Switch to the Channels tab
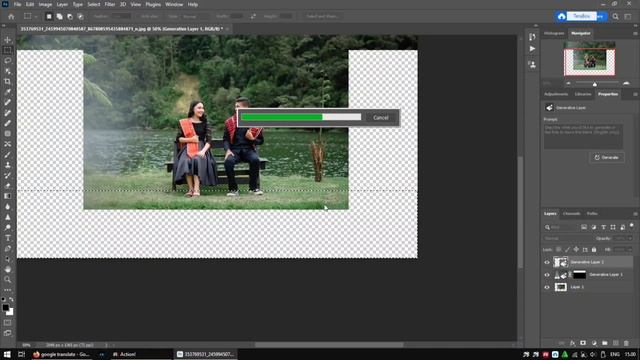 click(571, 213)
